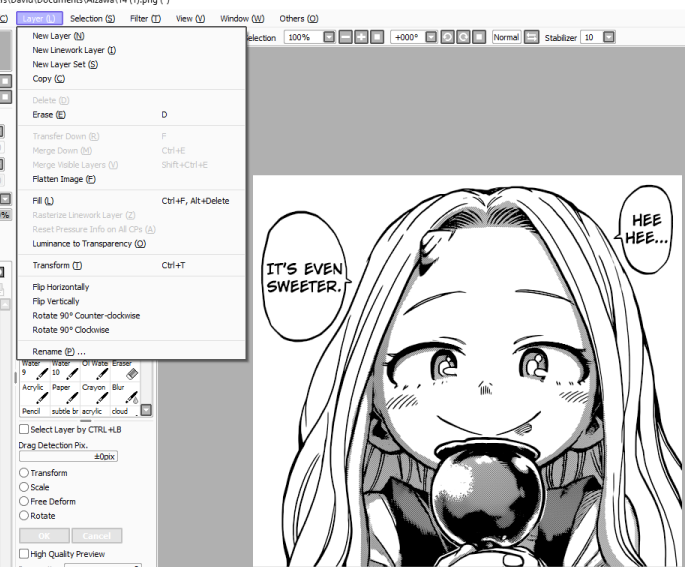Open the zoom percentage dropdown
The width and height of the screenshot is (685, 567).
[329, 37]
